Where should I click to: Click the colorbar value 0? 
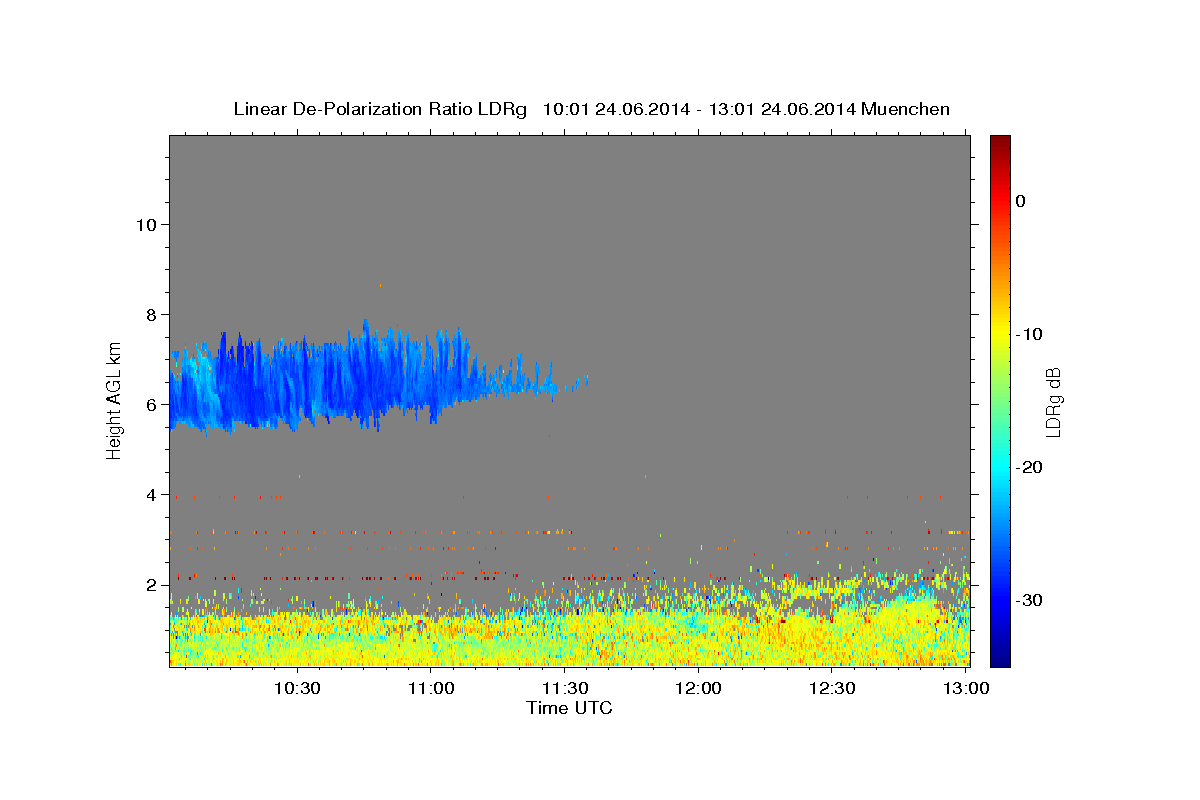[1020, 201]
